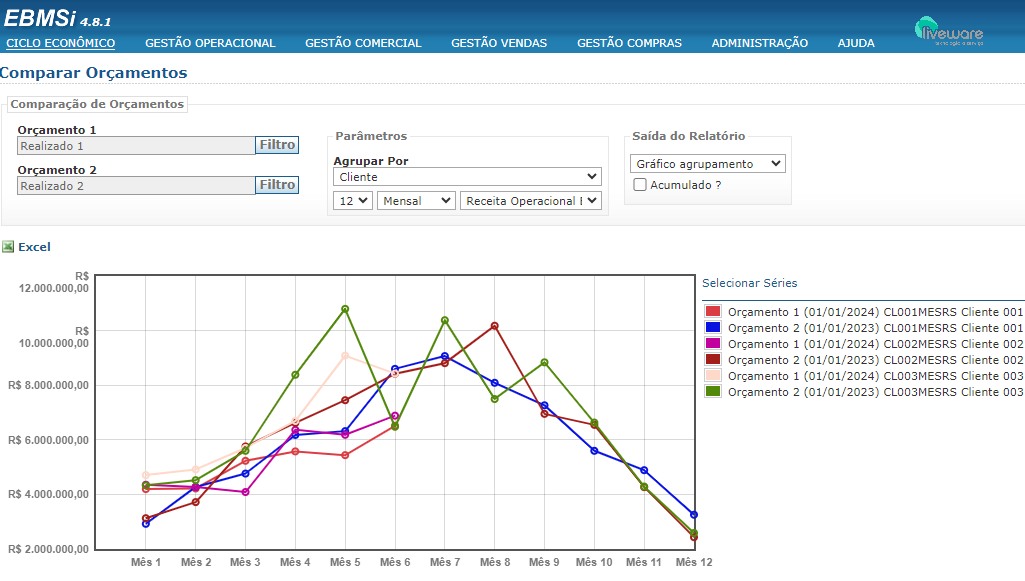Open the Mensal period dropdown
This screenshot has width=1025, height=581.
416,201
